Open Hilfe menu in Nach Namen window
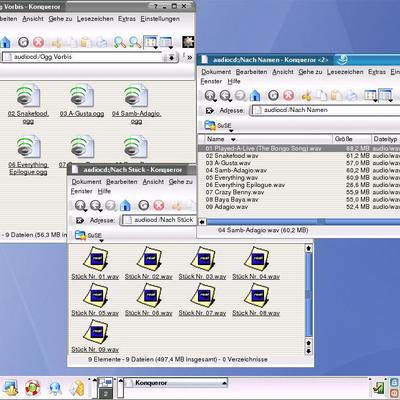The height and width of the screenshot is (400, 400). click(234, 81)
